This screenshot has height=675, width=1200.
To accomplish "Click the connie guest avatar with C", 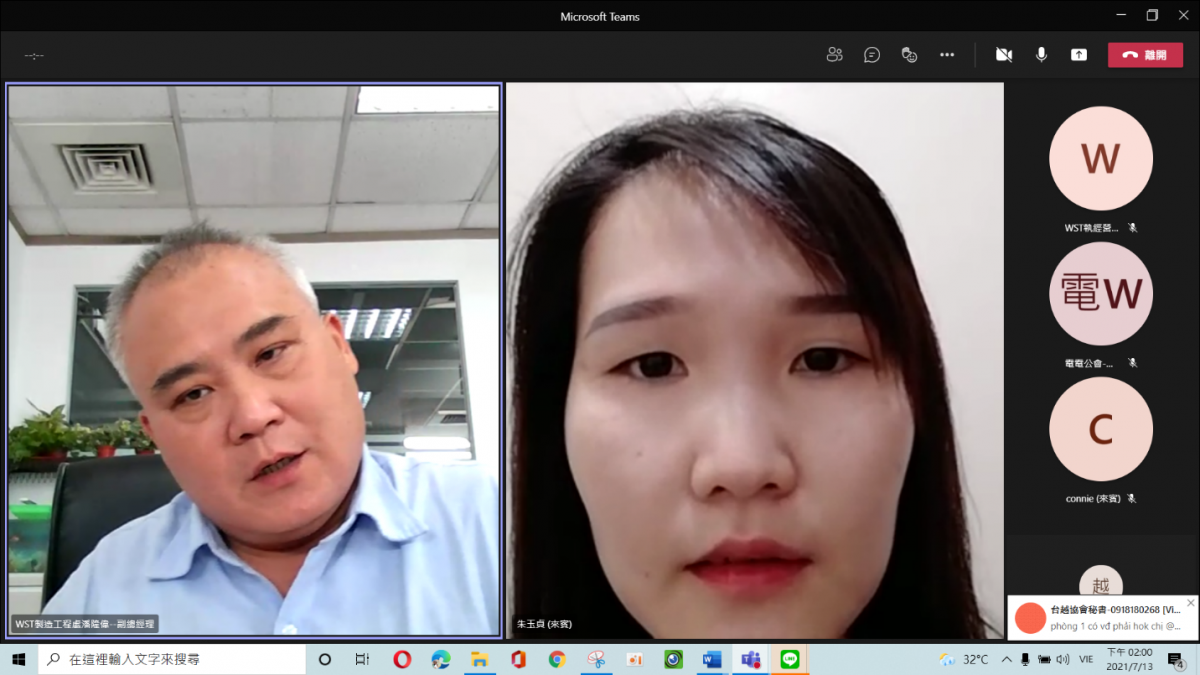I will (1100, 429).
